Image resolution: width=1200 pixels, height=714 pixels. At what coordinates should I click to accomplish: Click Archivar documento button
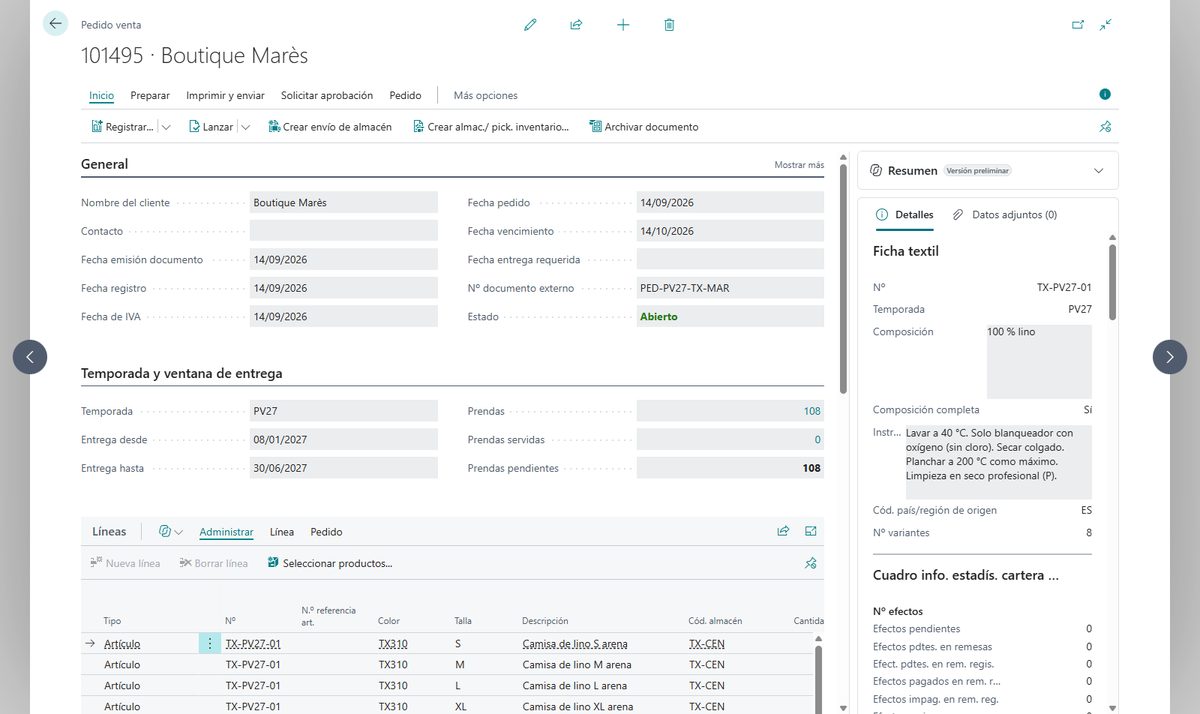point(644,127)
